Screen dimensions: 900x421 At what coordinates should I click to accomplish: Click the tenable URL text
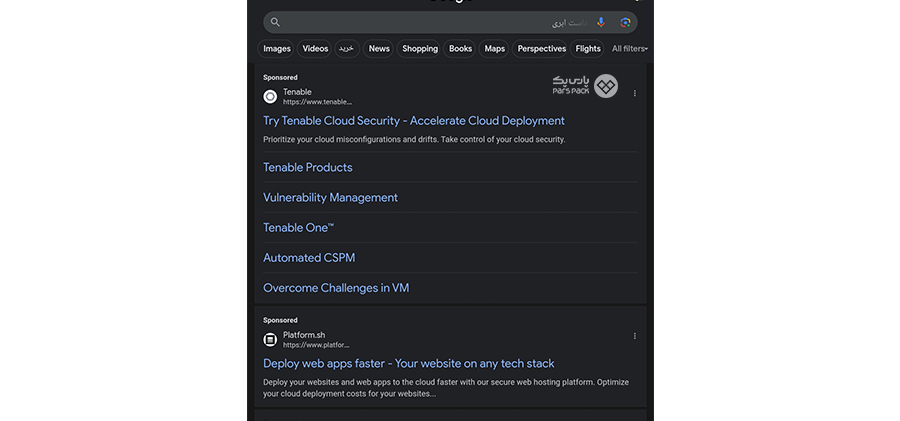[x=317, y=102]
